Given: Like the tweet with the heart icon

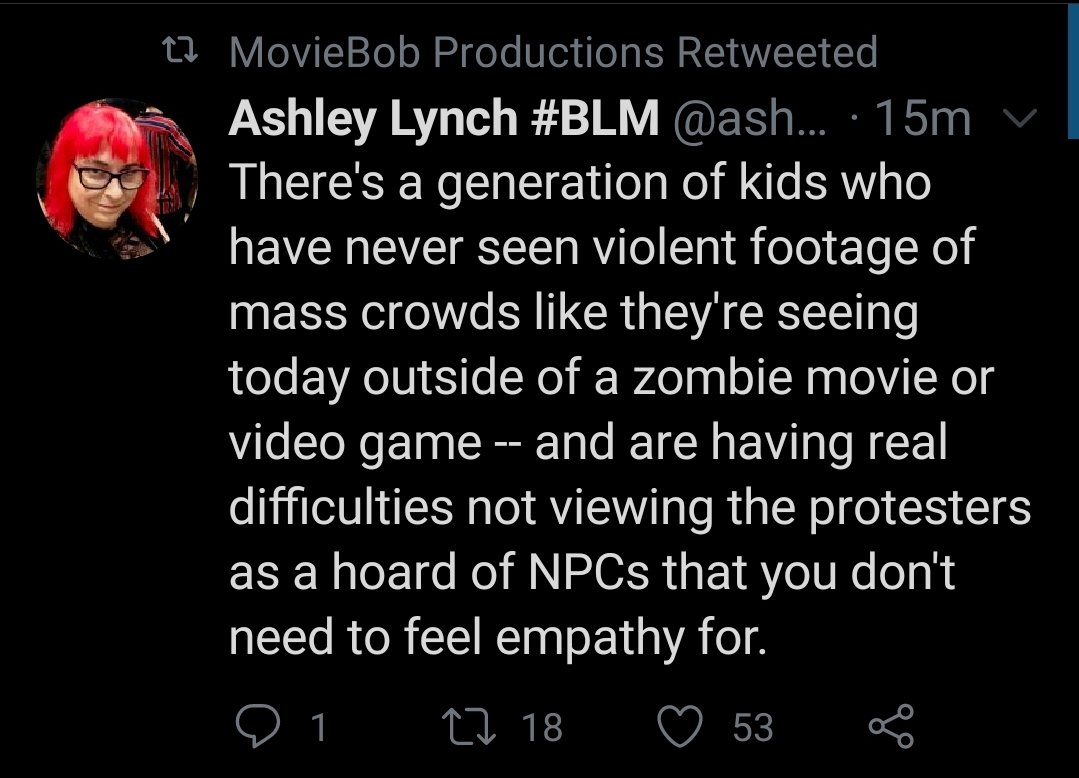Looking at the screenshot, I should 681,726.
